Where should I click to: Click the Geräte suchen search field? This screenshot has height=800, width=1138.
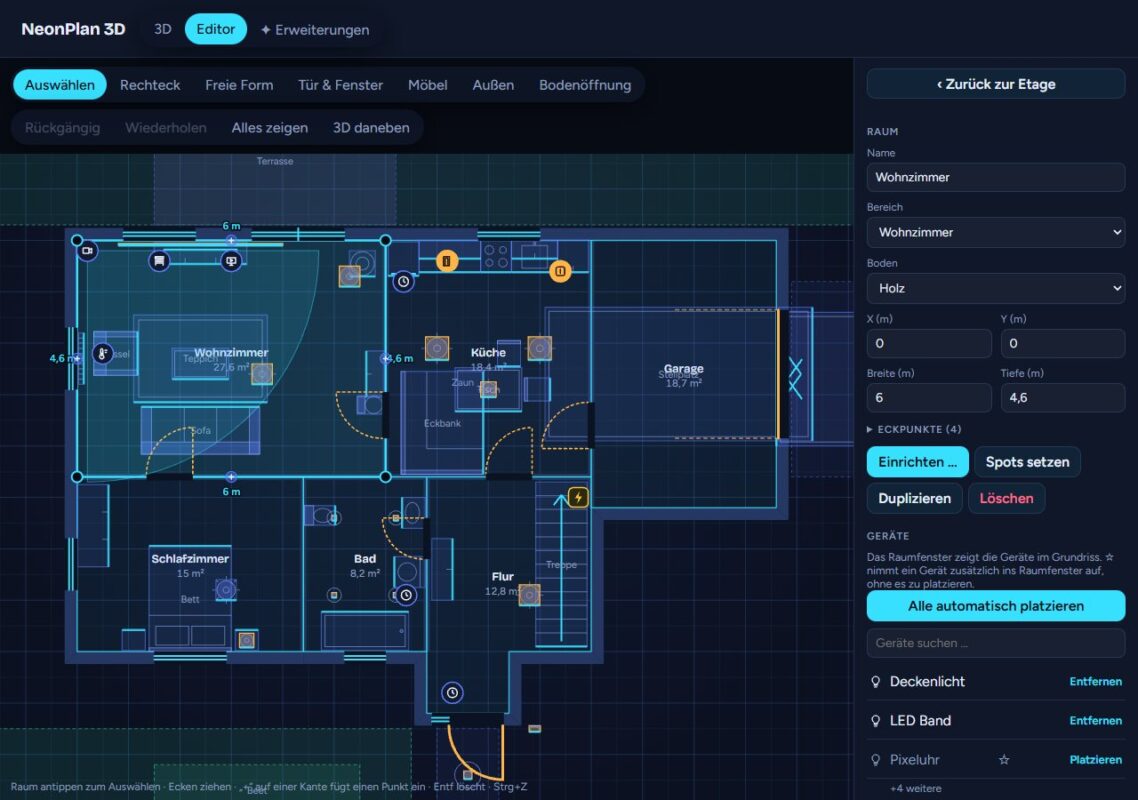pyautogui.click(x=996, y=642)
